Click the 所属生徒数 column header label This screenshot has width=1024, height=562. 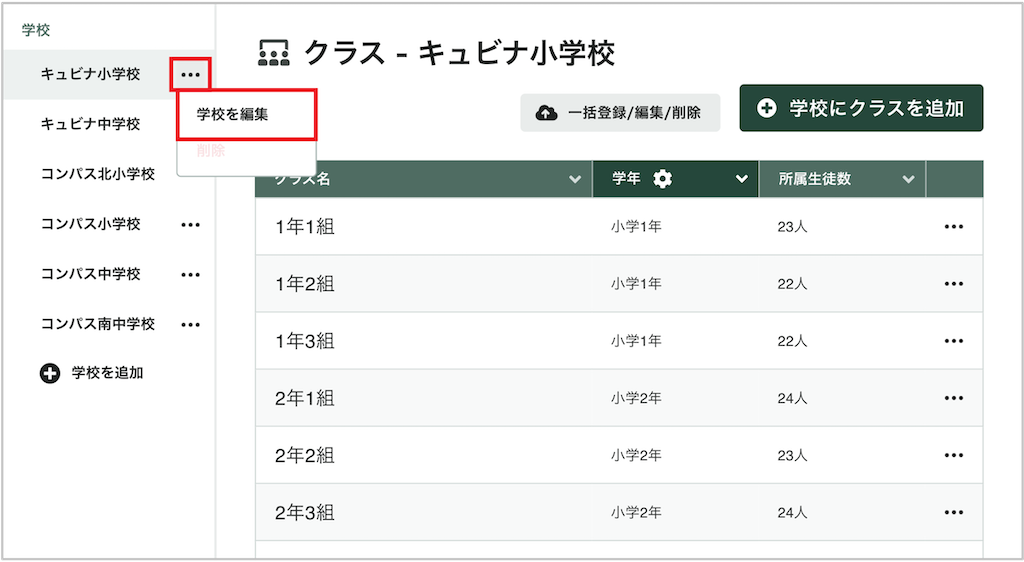coord(814,179)
